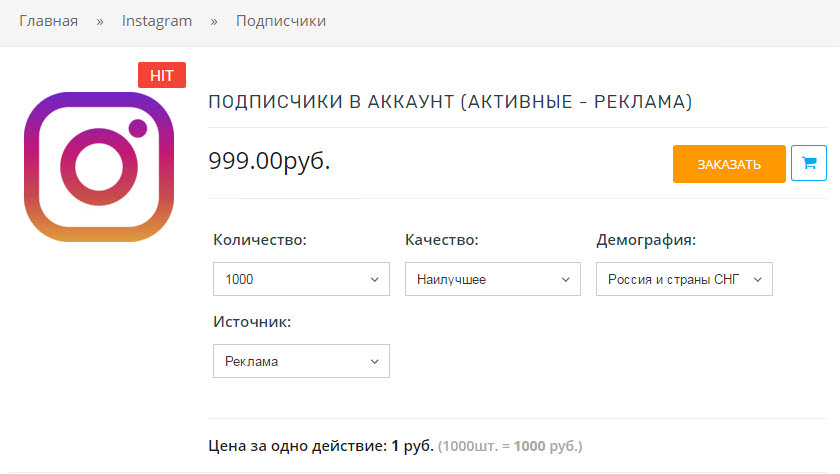Click the 999.00руб. price text
840x474 pixels.
(269, 161)
